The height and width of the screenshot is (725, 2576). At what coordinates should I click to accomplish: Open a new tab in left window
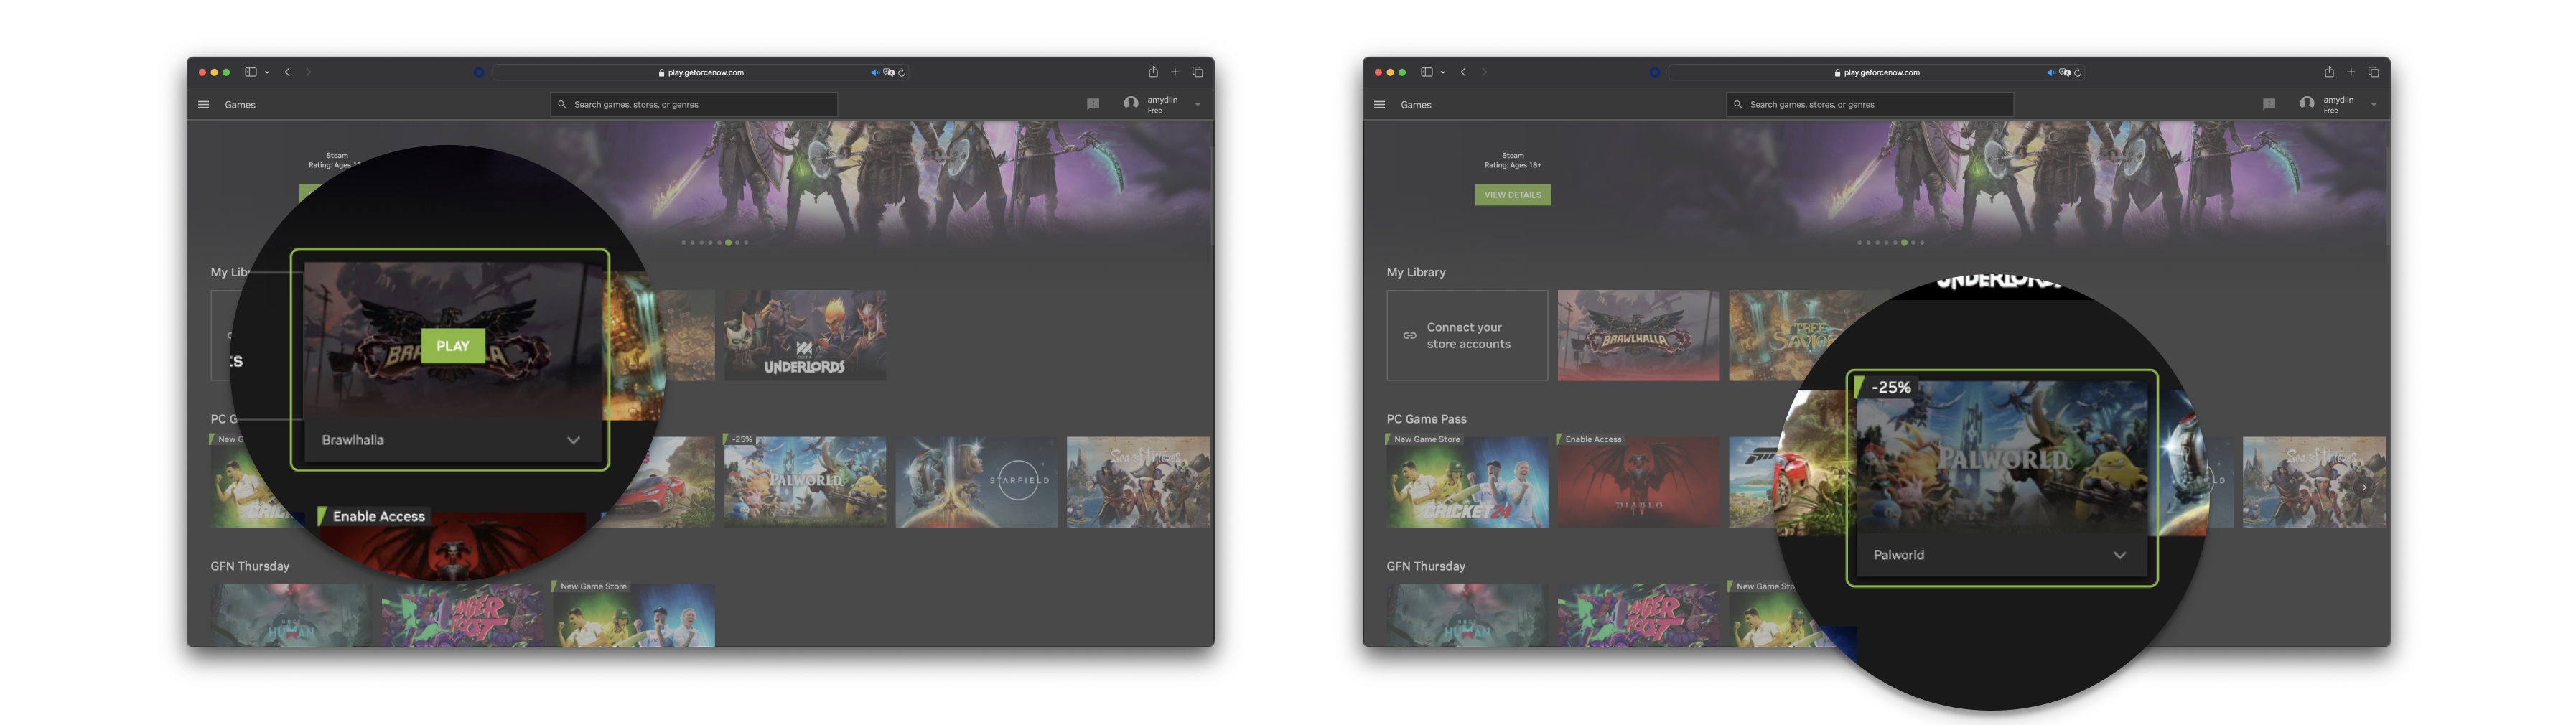click(1175, 72)
